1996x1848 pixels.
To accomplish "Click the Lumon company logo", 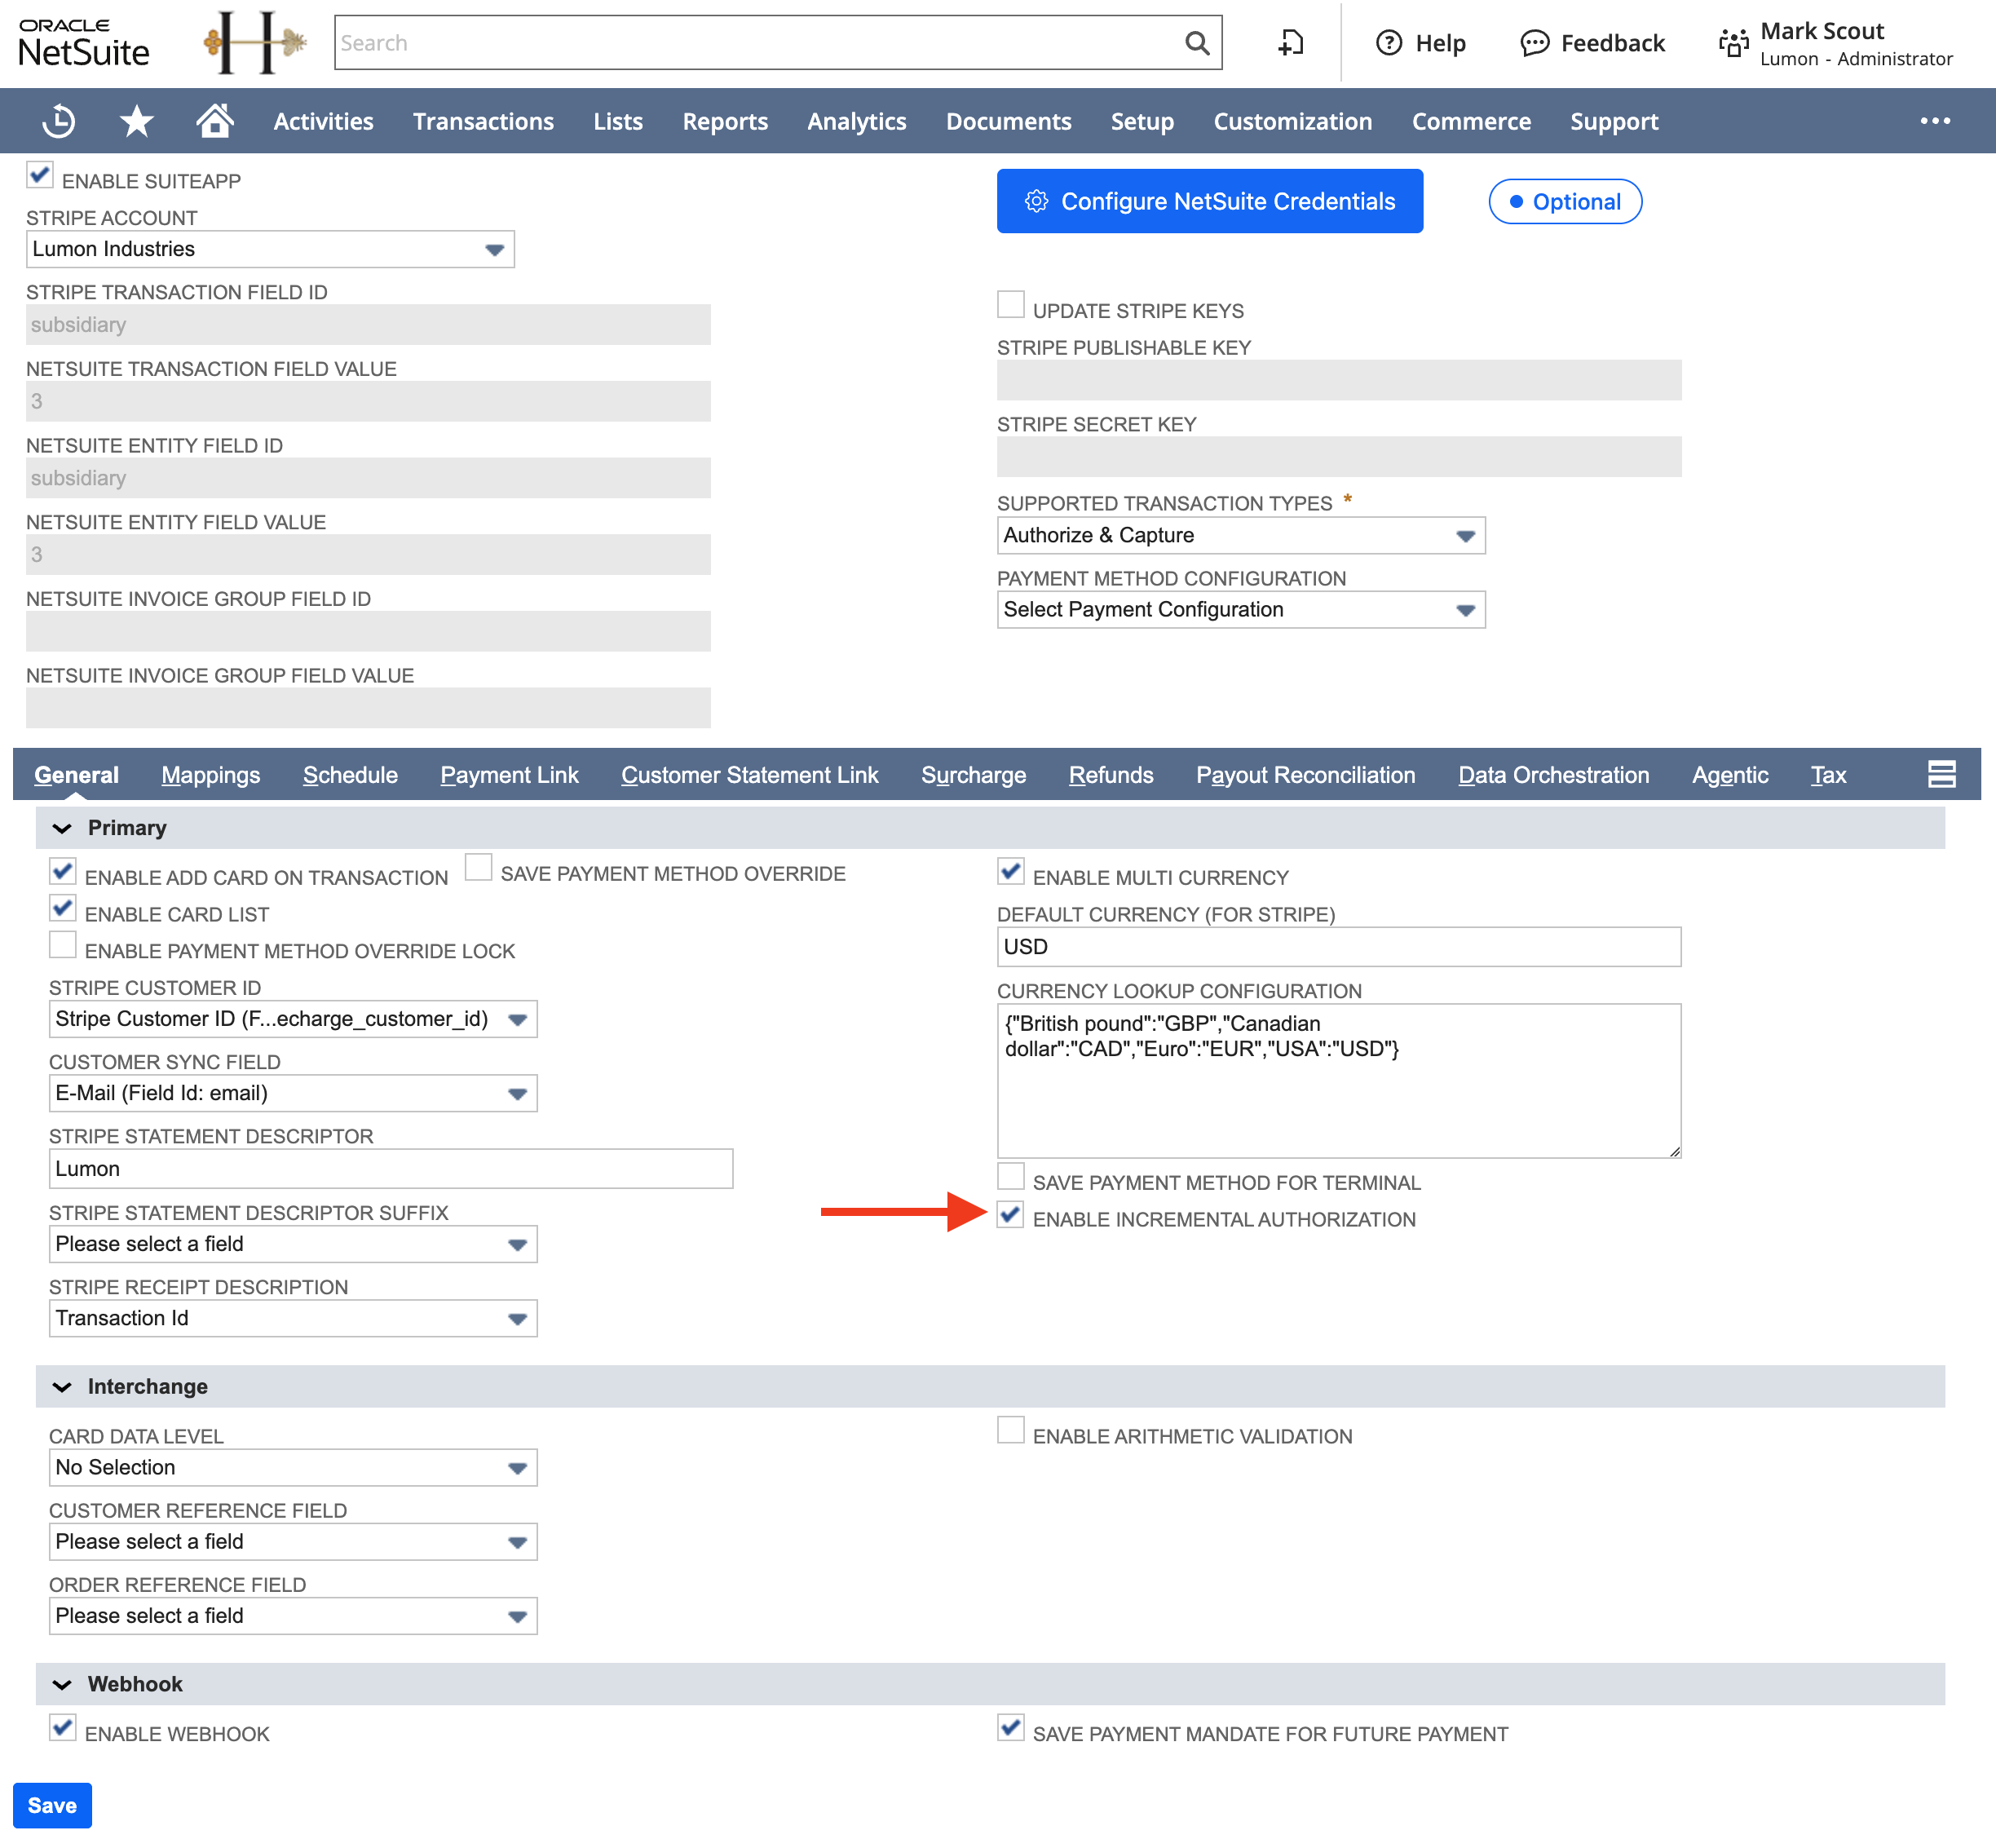I will coord(254,43).
